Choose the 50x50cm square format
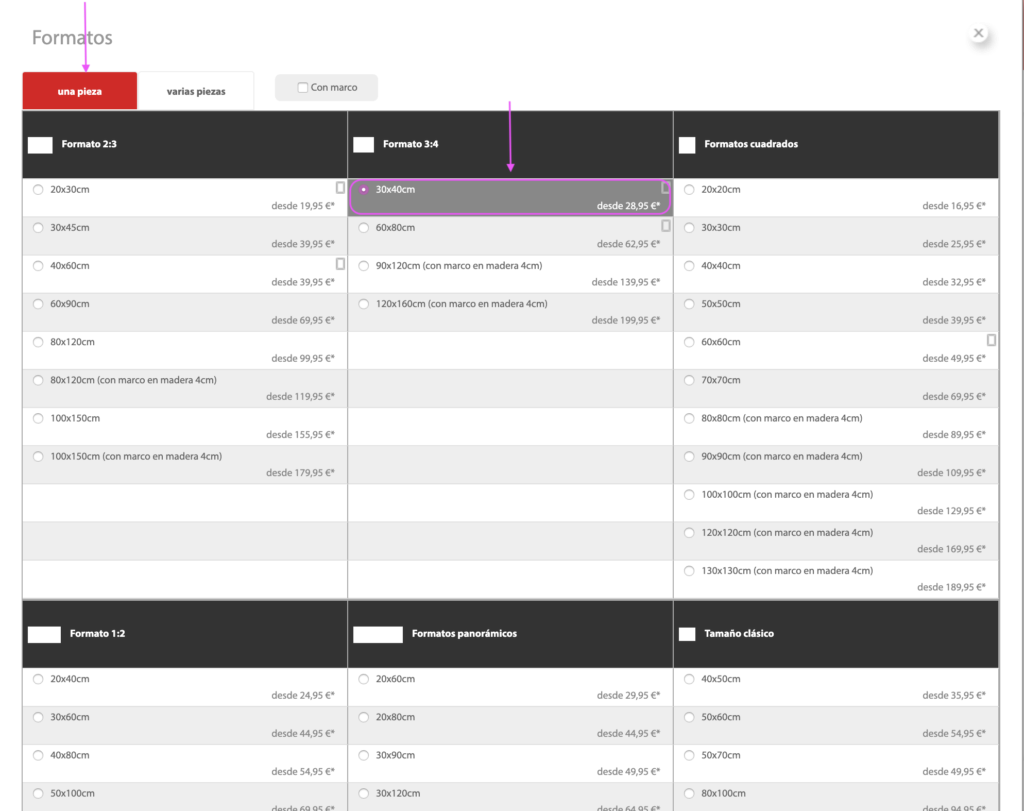This screenshot has width=1024, height=811. [x=836, y=312]
